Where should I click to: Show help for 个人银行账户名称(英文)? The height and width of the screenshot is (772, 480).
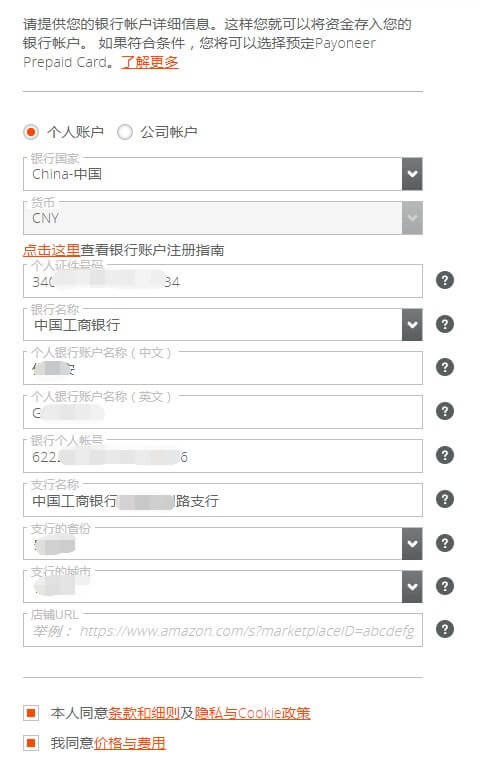coord(445,411)
